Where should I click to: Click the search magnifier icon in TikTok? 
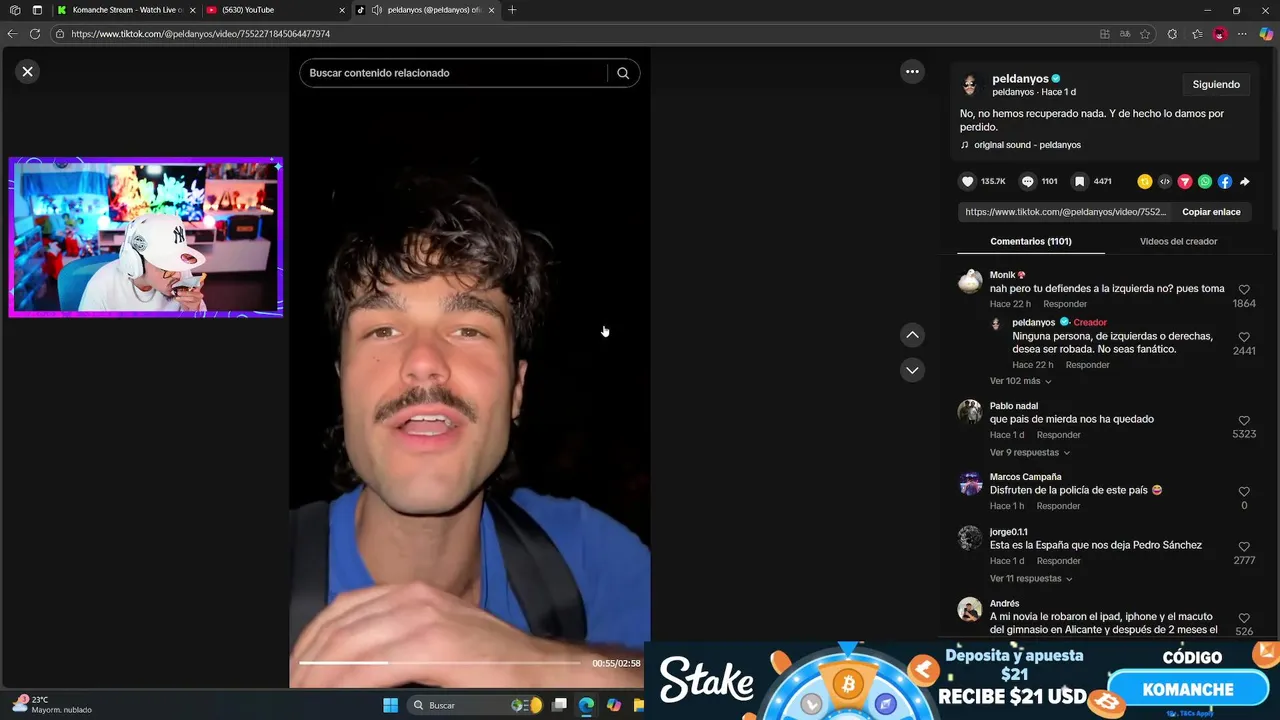click(x=623, y=73)
